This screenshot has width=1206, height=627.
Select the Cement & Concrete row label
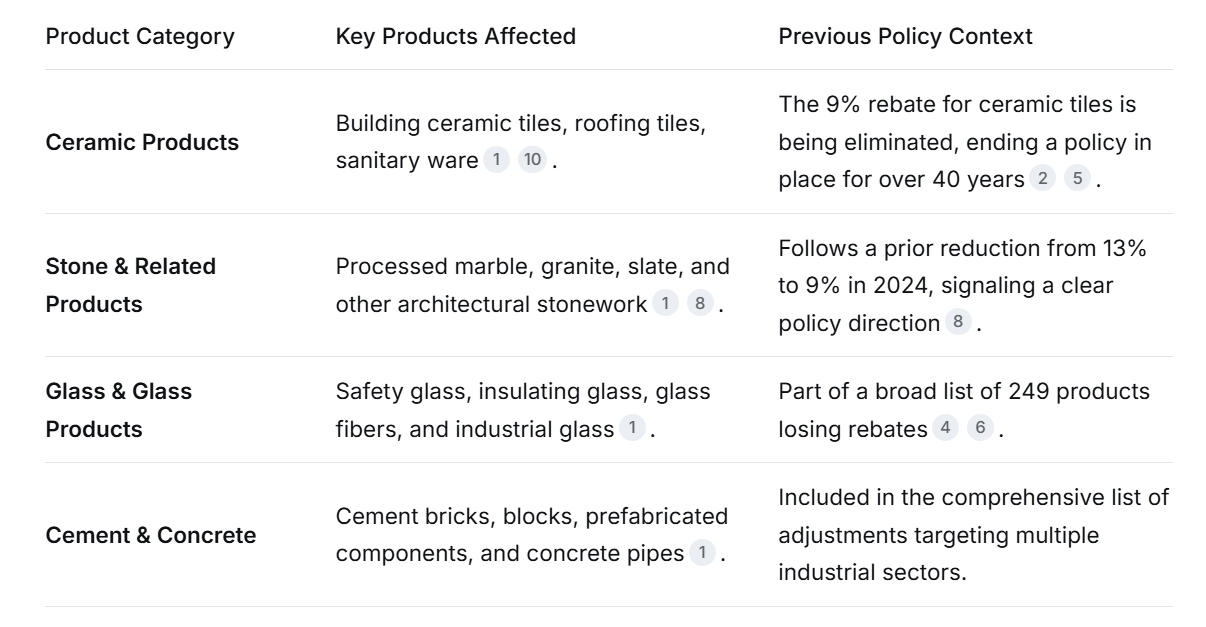click(151, 535)
